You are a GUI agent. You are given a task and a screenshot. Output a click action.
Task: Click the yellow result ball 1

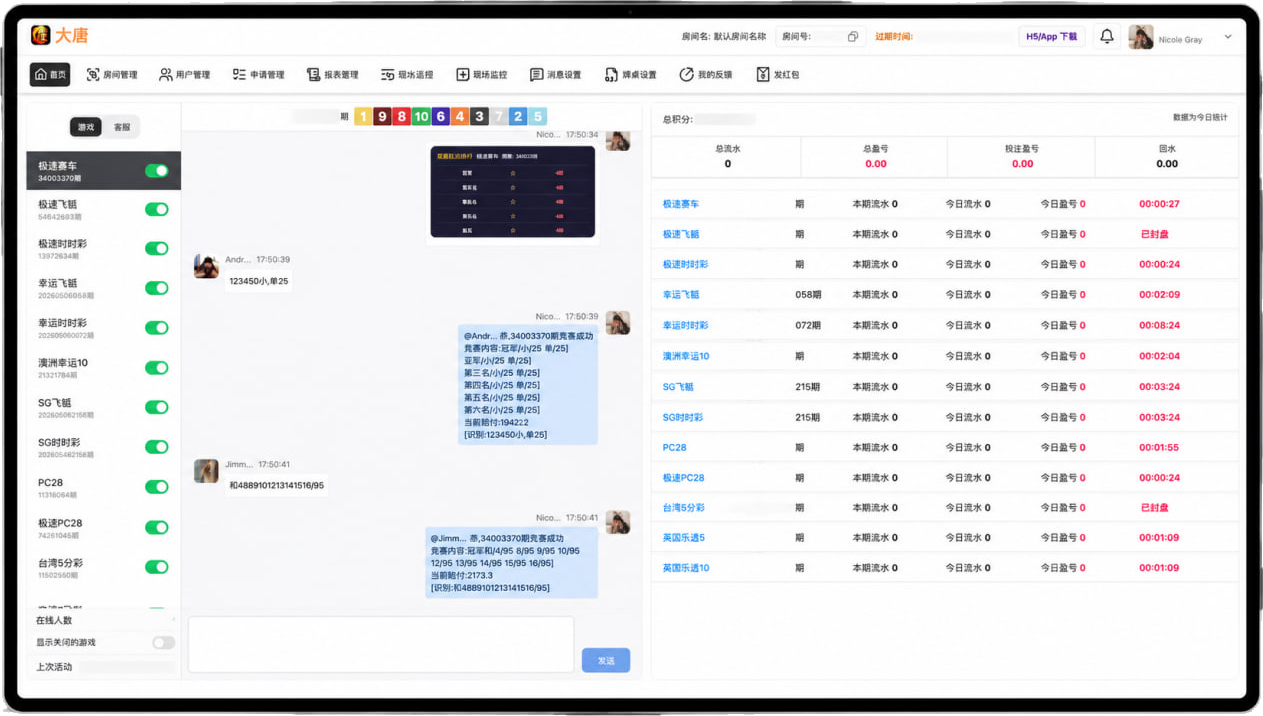[x=363, y=117]
